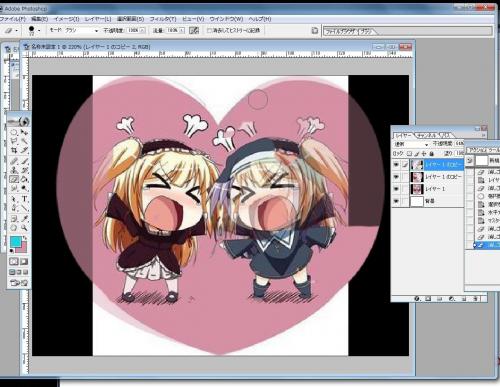Switch to the Channels tab

coord(427,135)
